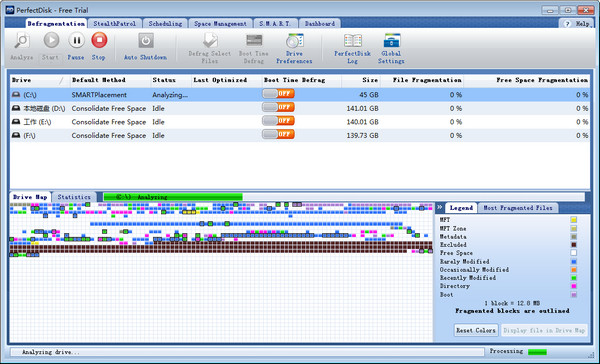Switch to the Defragmentation tab
Image resolution: width=600 pixels, height=364 pixels.
coord(56,24)
